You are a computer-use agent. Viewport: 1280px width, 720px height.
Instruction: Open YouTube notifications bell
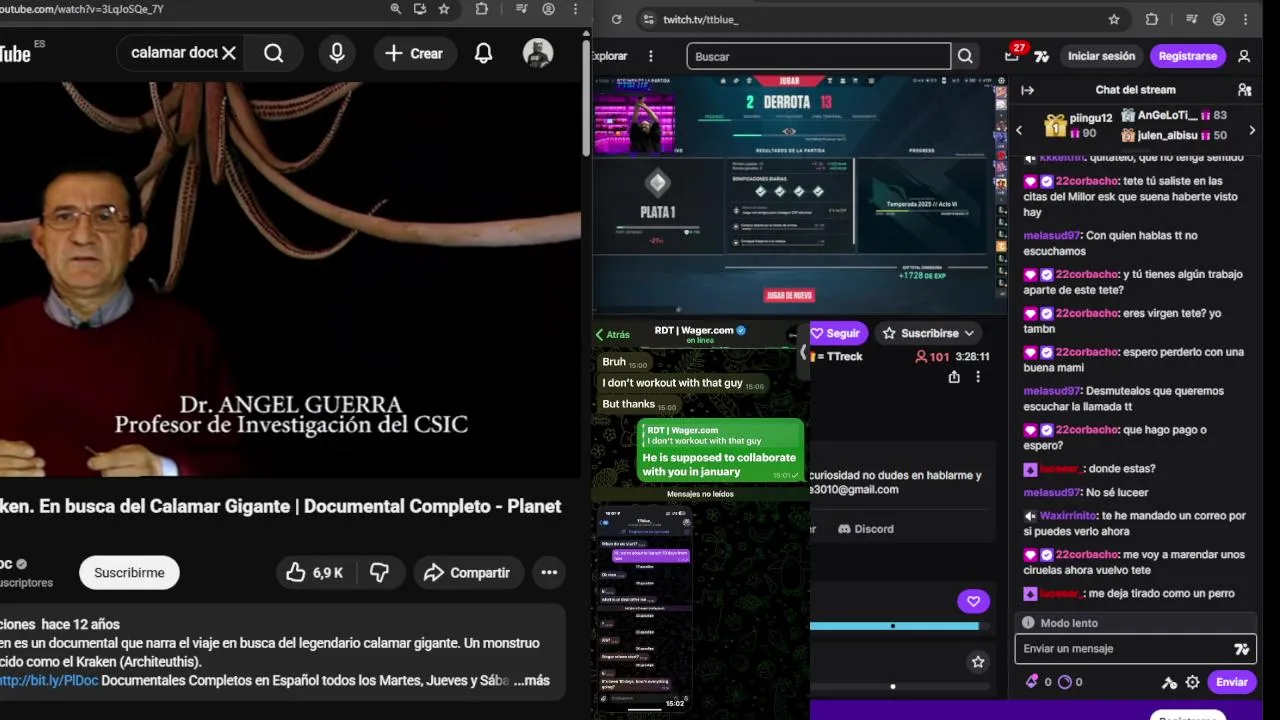pyautogui.click(x=483, y=53)
